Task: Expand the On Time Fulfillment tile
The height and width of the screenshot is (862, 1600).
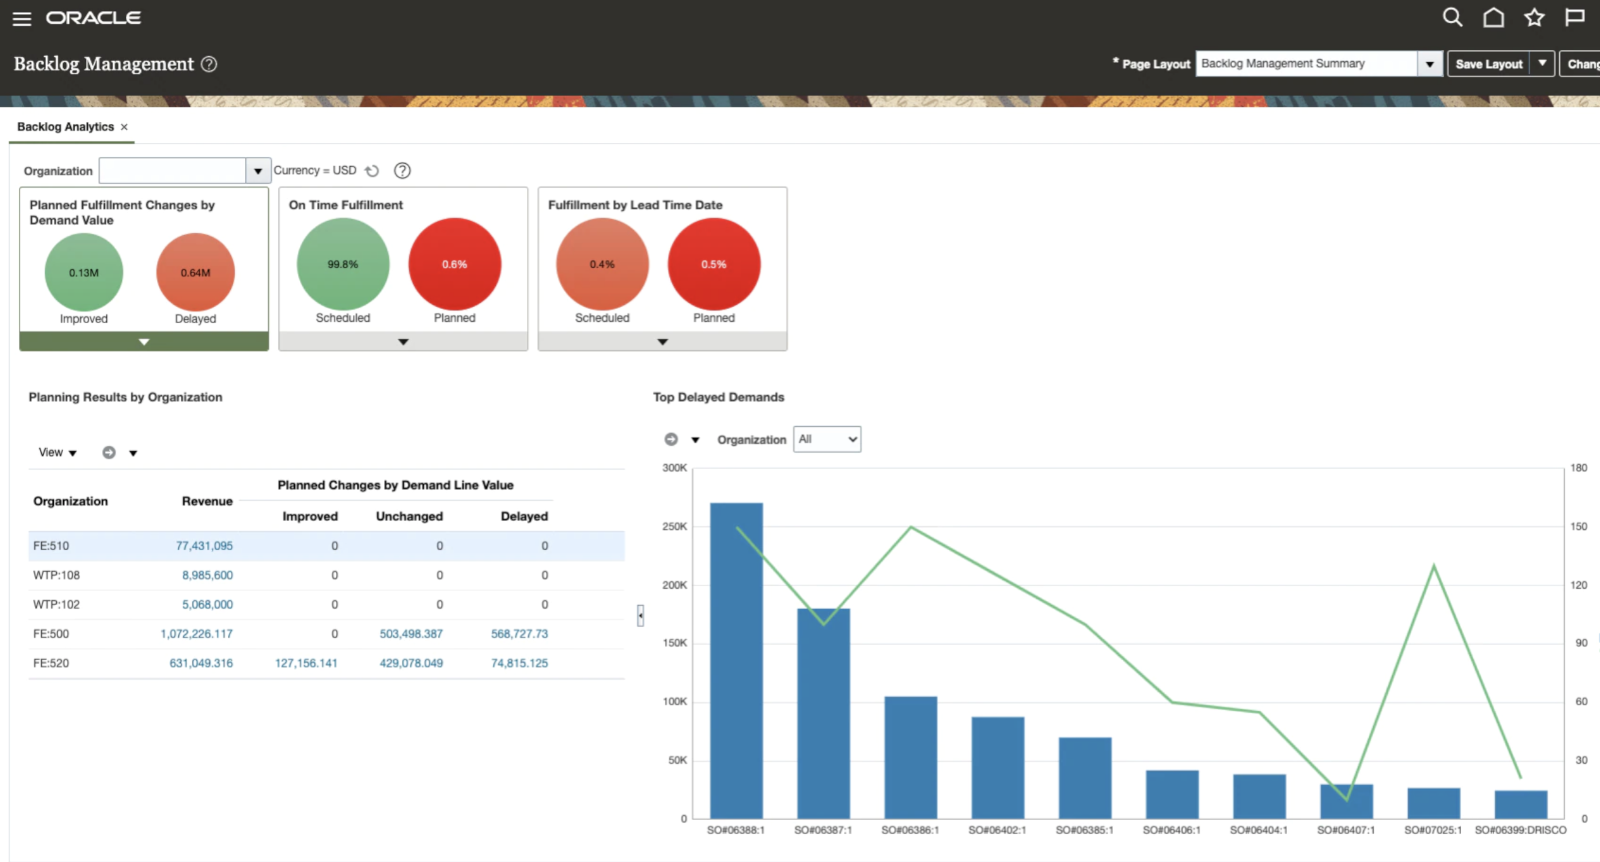Action: (403, 342)
